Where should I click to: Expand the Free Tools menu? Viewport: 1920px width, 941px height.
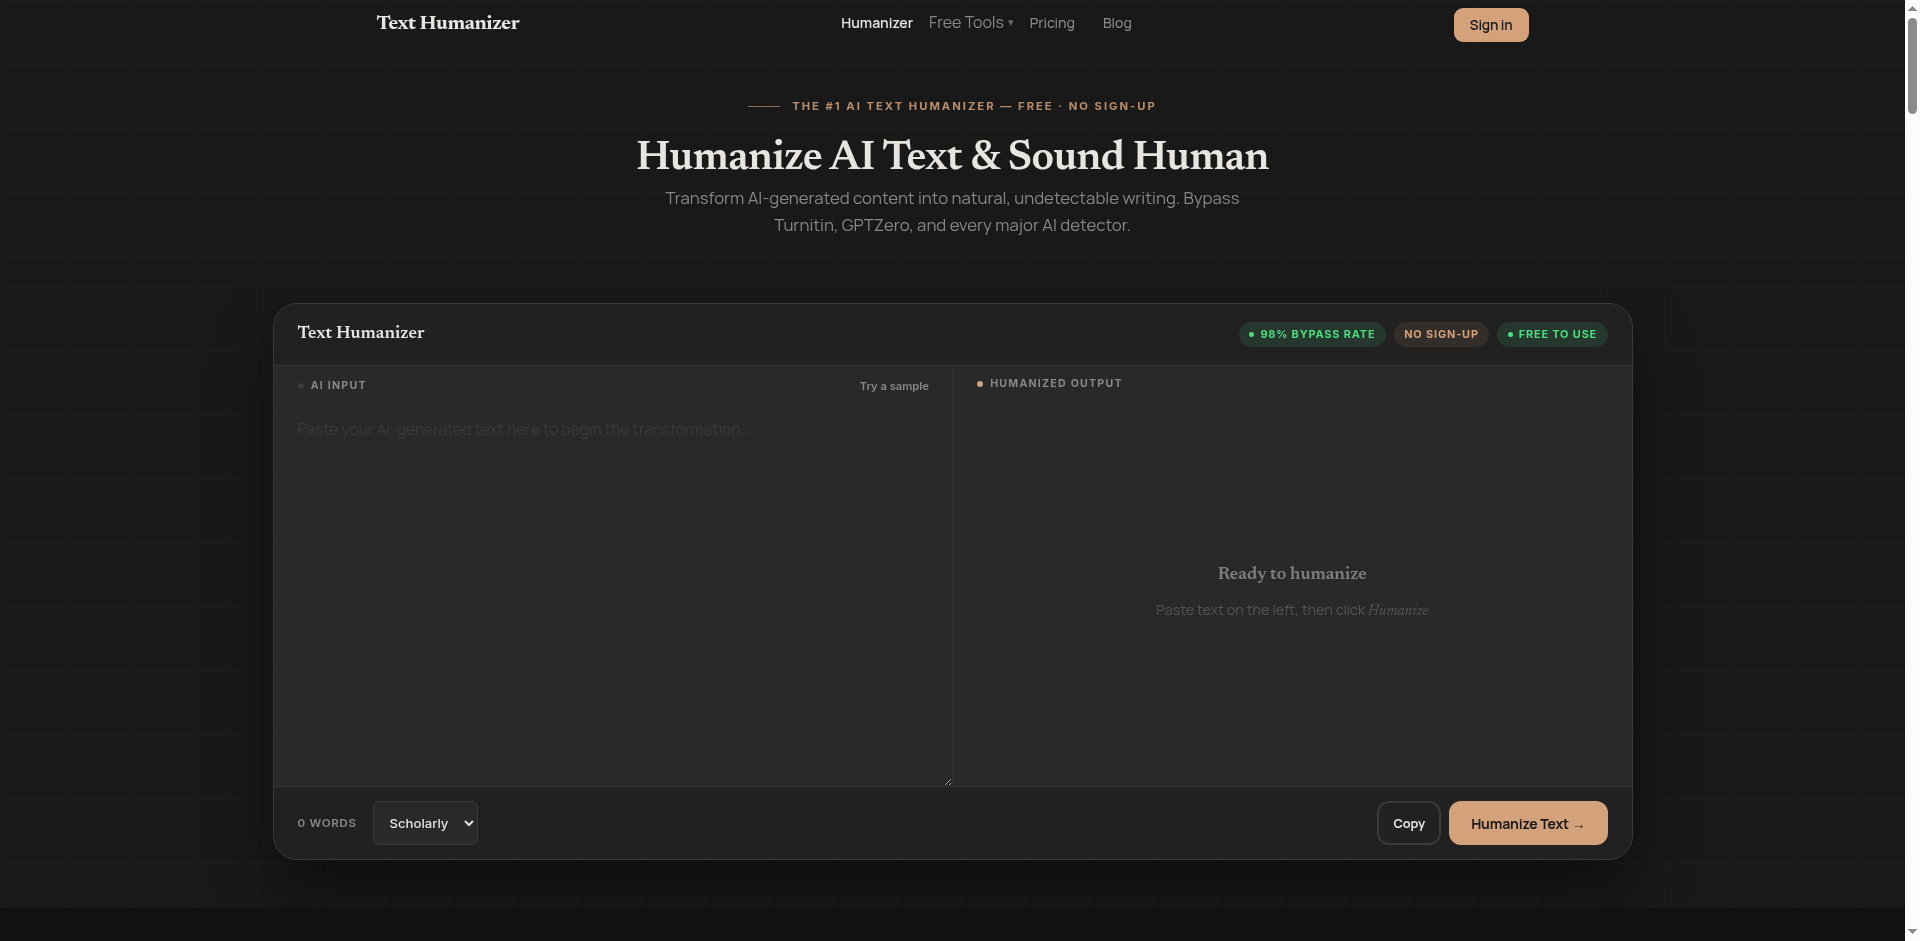click(970, 23)
